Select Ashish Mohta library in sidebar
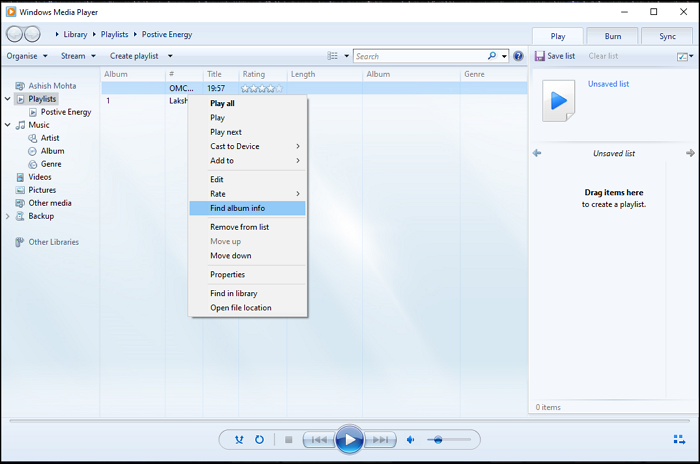Screen dimensions: 700x464 tap(52, 86)
